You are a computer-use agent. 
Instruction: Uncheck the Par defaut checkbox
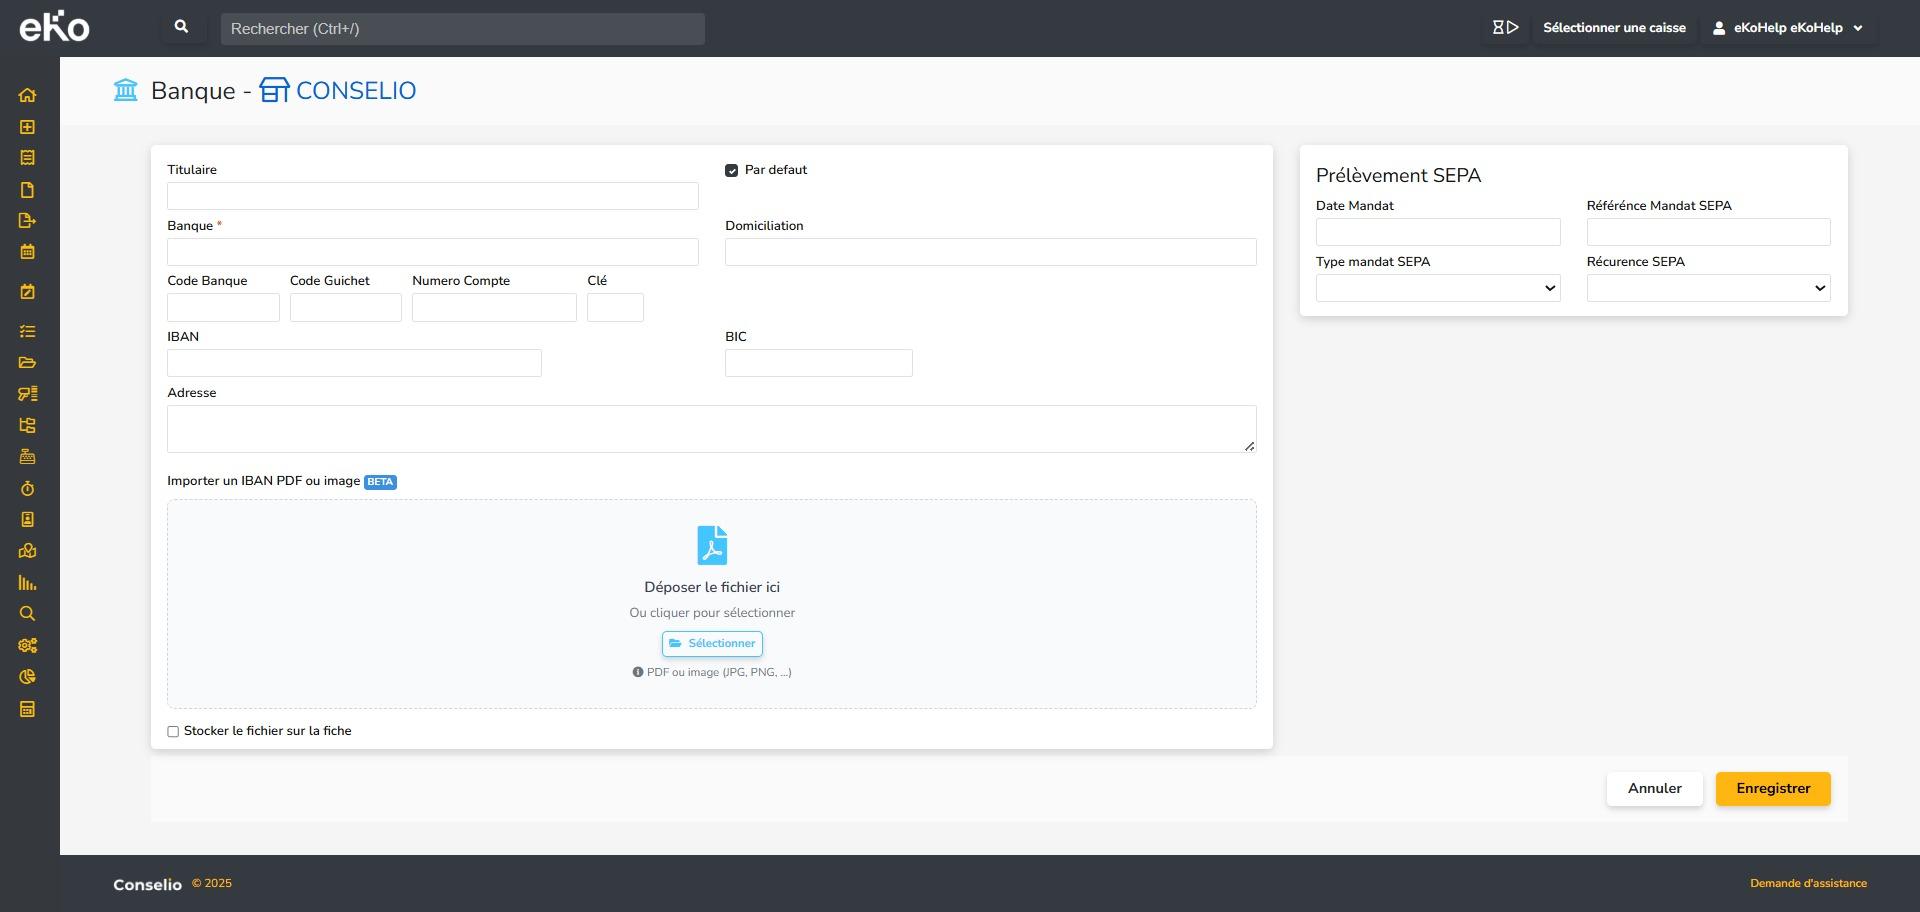click(x=732, y=171)
